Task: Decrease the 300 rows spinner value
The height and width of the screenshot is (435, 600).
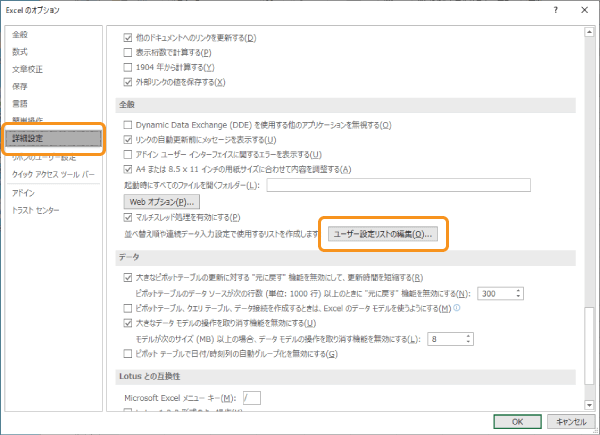Action: pos(518,297)
